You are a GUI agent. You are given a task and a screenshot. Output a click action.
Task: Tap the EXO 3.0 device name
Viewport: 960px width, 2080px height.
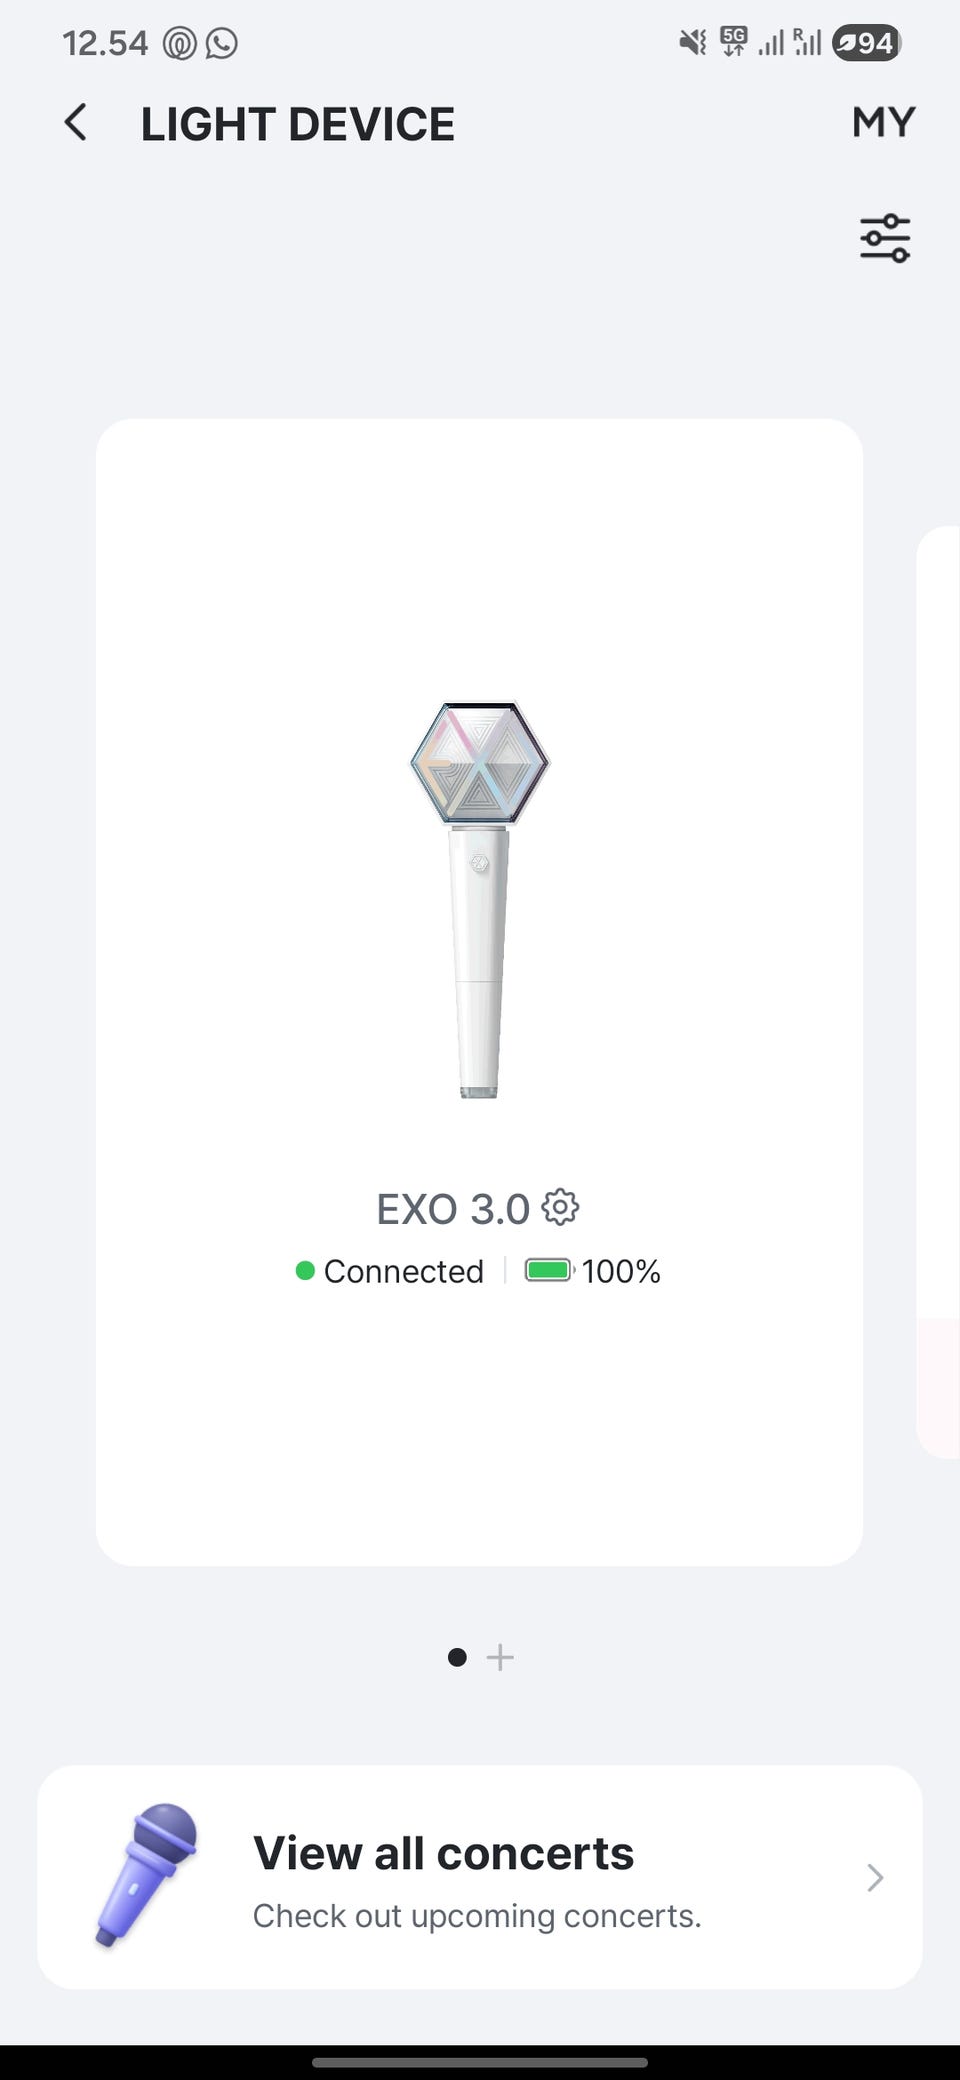click(452, 1209)
